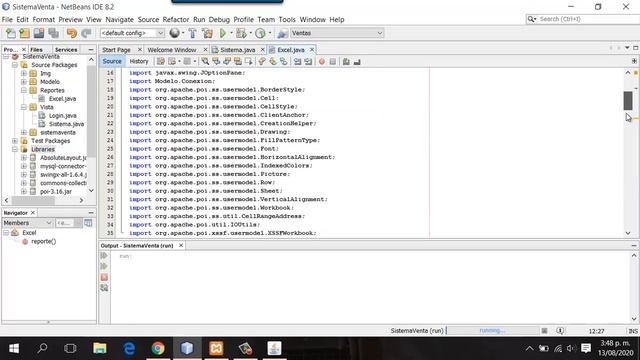Click Find Next Occurrence editor icon
The width and height of the screenshot is (640, 360).
point(227,62)
